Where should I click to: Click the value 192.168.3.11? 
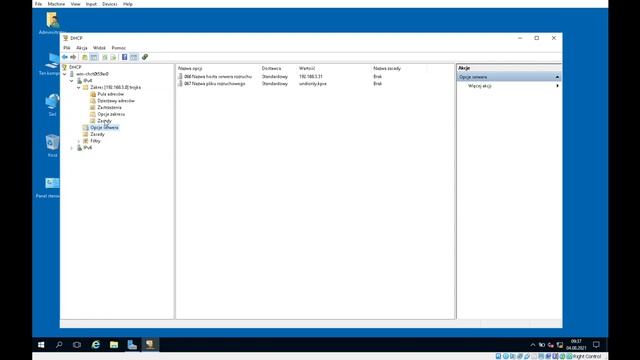tap(311, 77)
